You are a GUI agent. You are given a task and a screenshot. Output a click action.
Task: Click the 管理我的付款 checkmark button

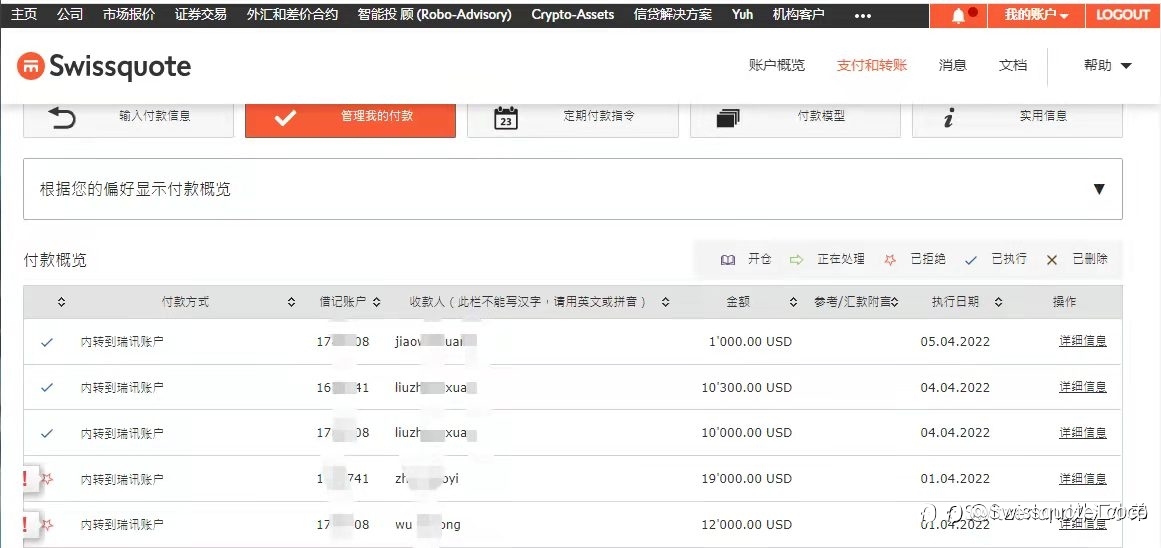pyautogui.click(x=350, y=117)
